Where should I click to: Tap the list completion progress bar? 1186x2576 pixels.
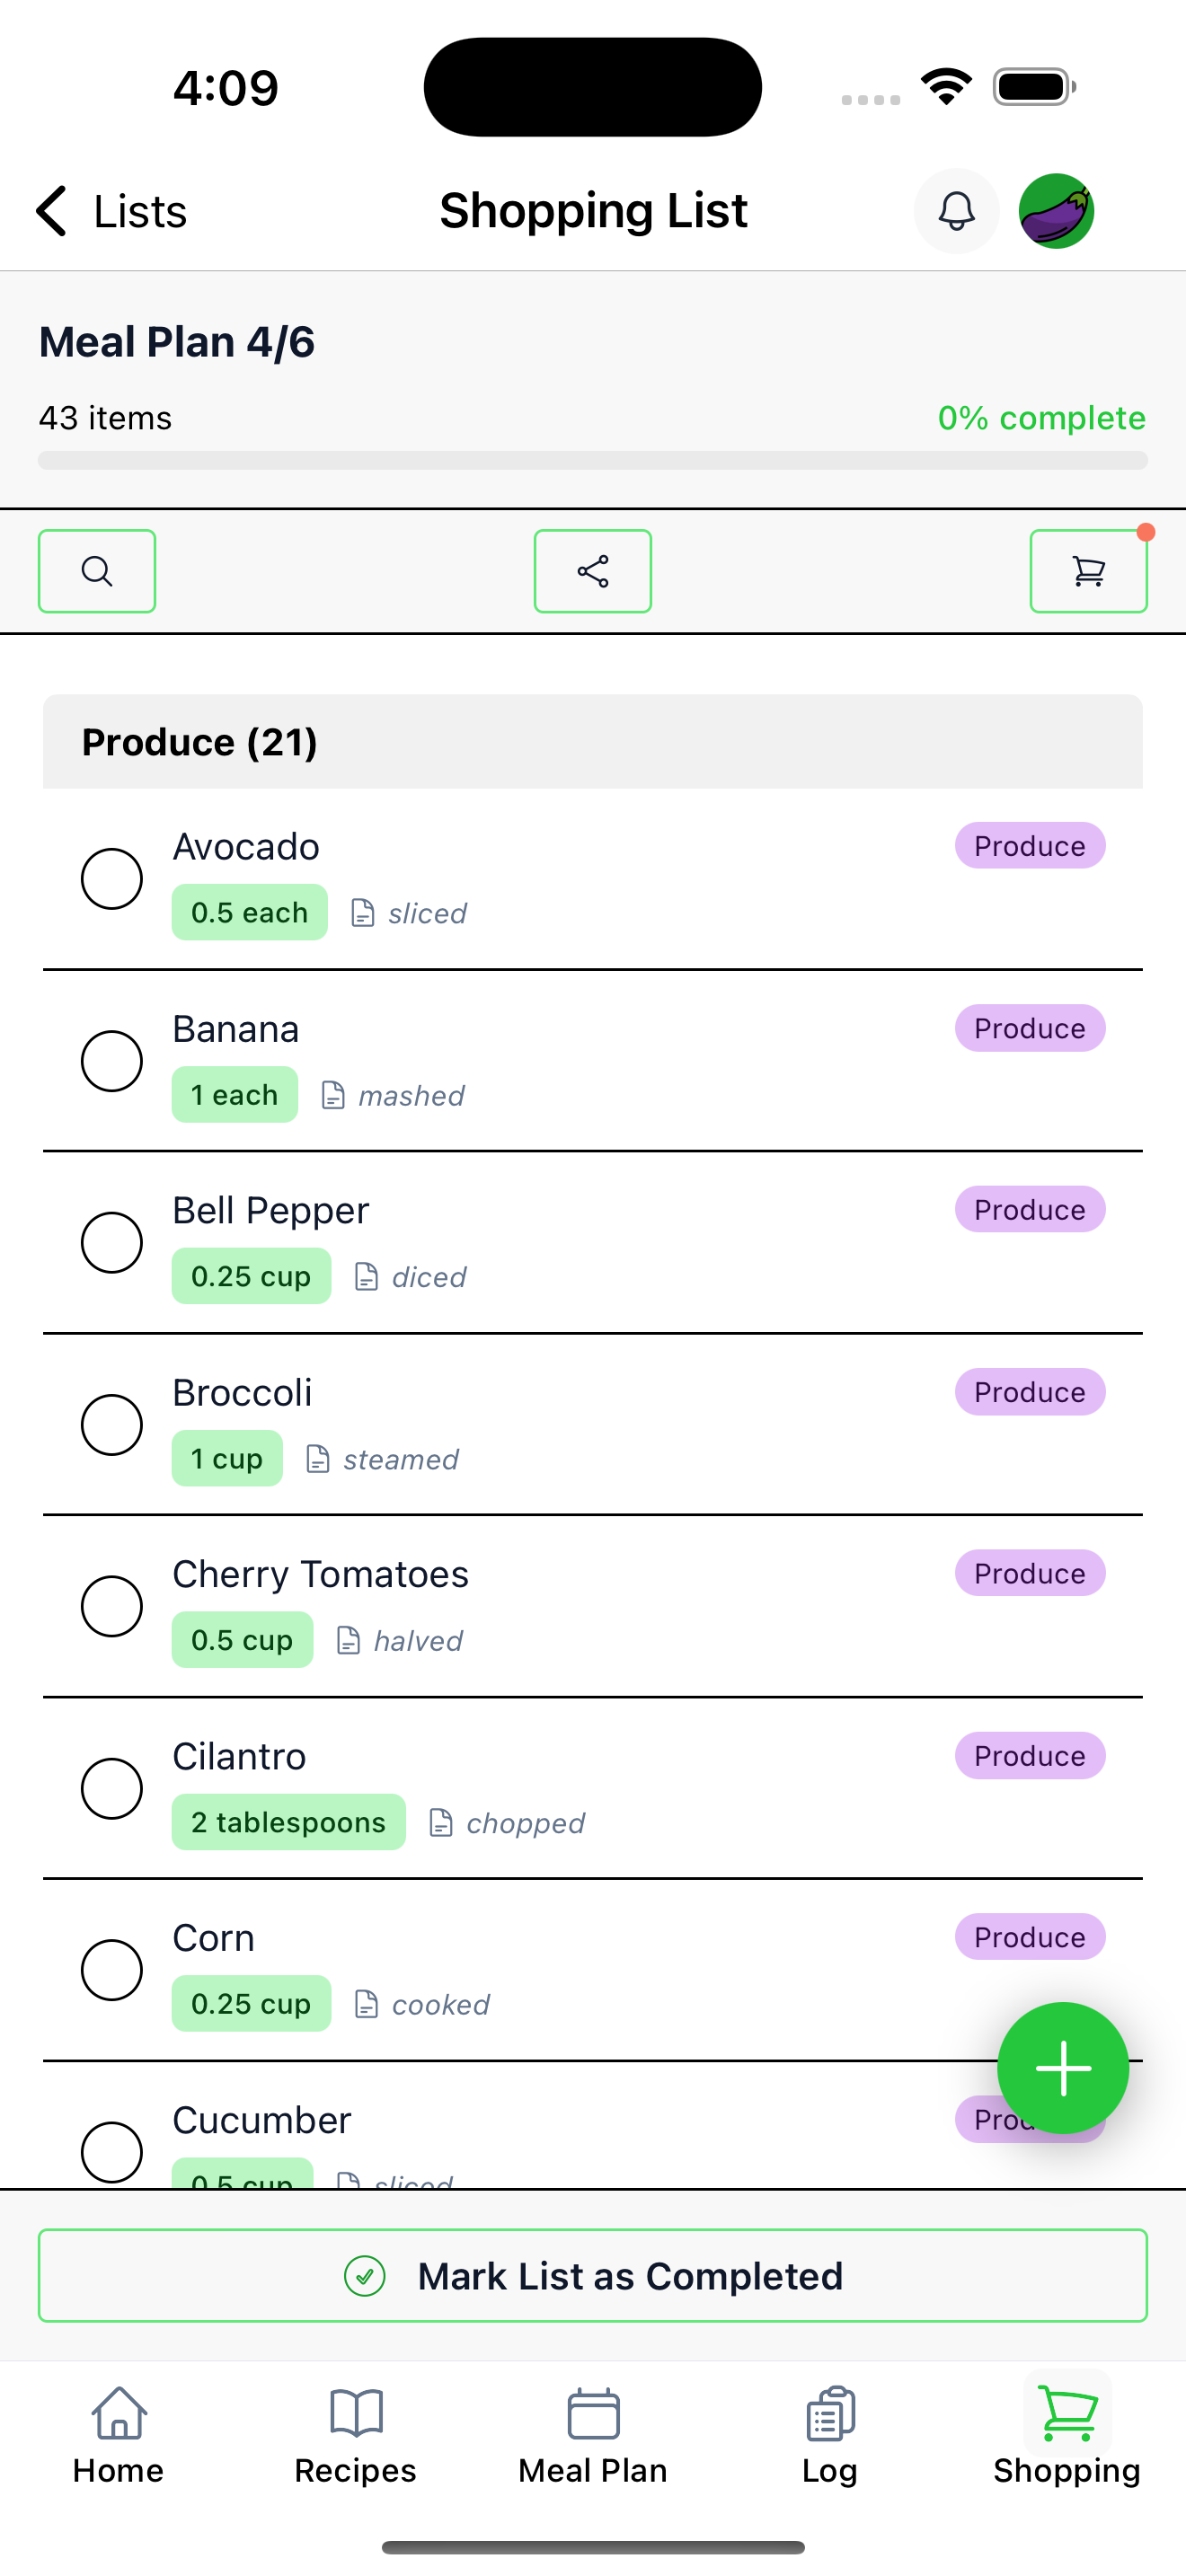coord(593,460)
